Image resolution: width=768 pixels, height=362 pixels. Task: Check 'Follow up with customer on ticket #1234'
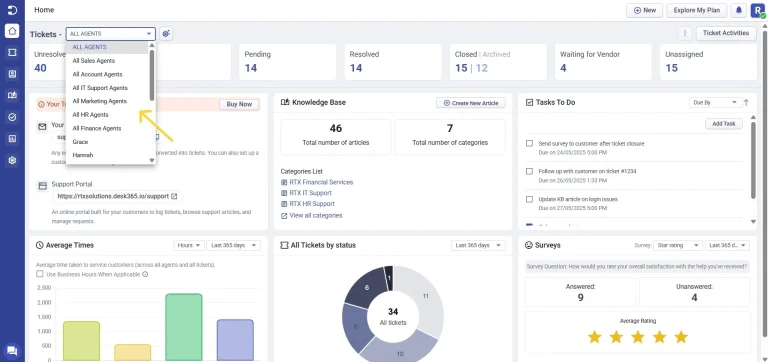pyautogui.click(x=529, y=171)
